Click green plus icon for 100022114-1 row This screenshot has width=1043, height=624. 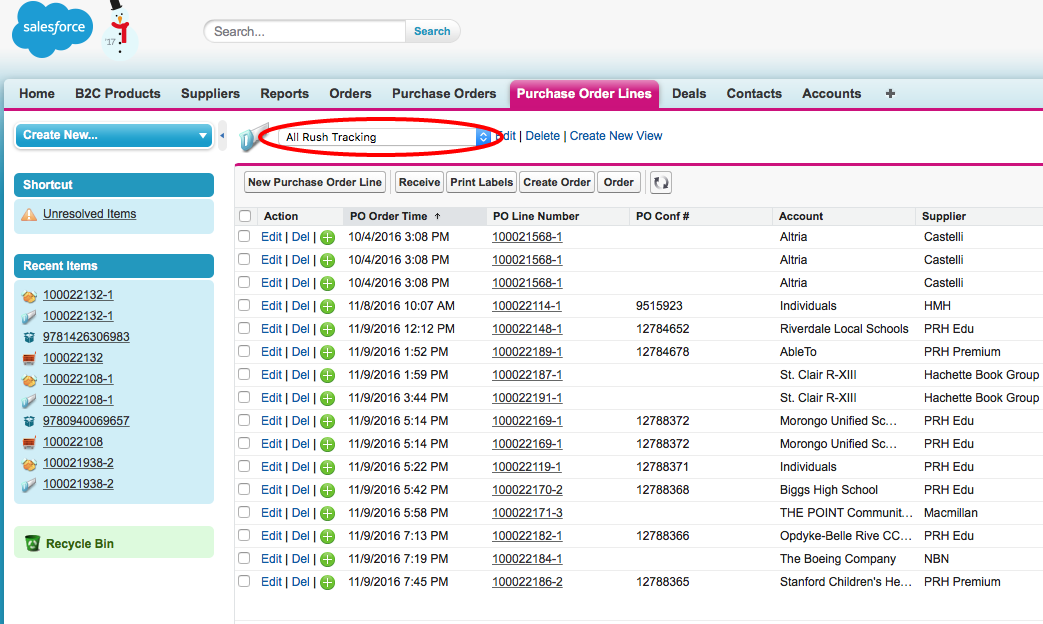[x=327, y=307]
